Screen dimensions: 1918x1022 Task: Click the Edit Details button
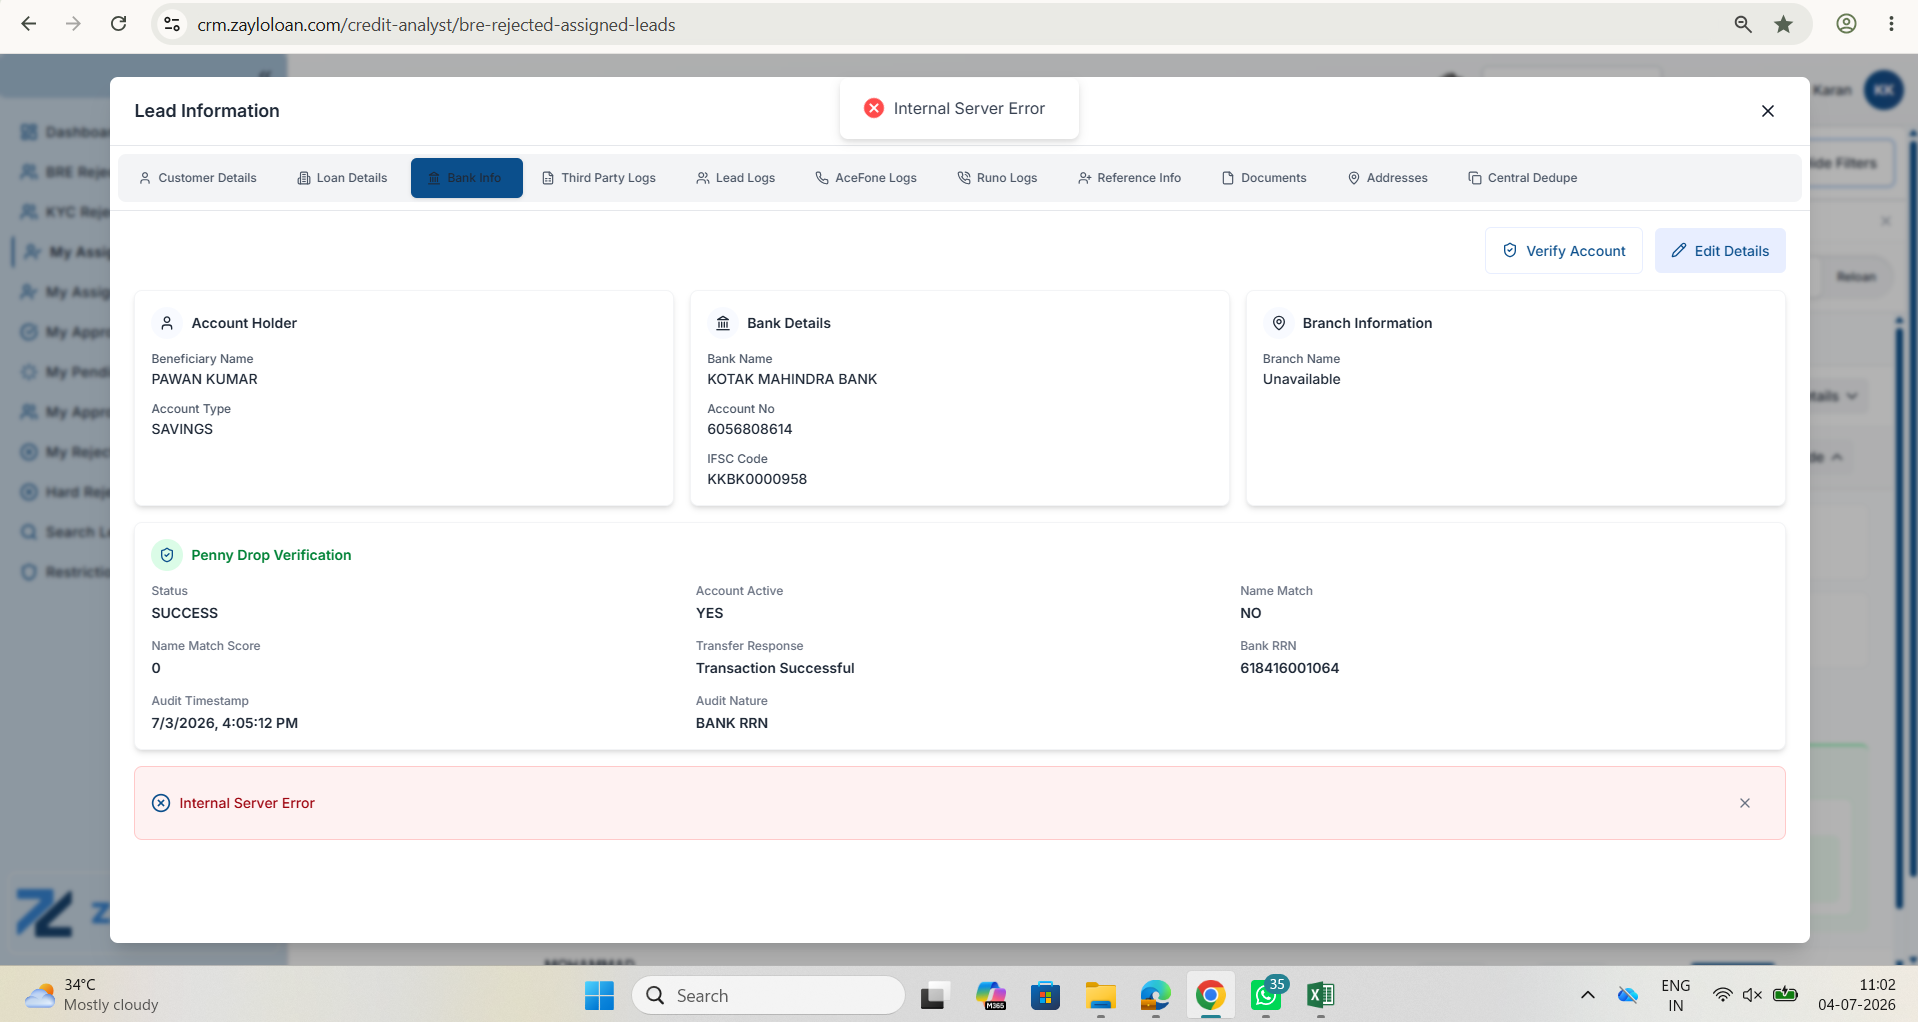coord(1720,251)
